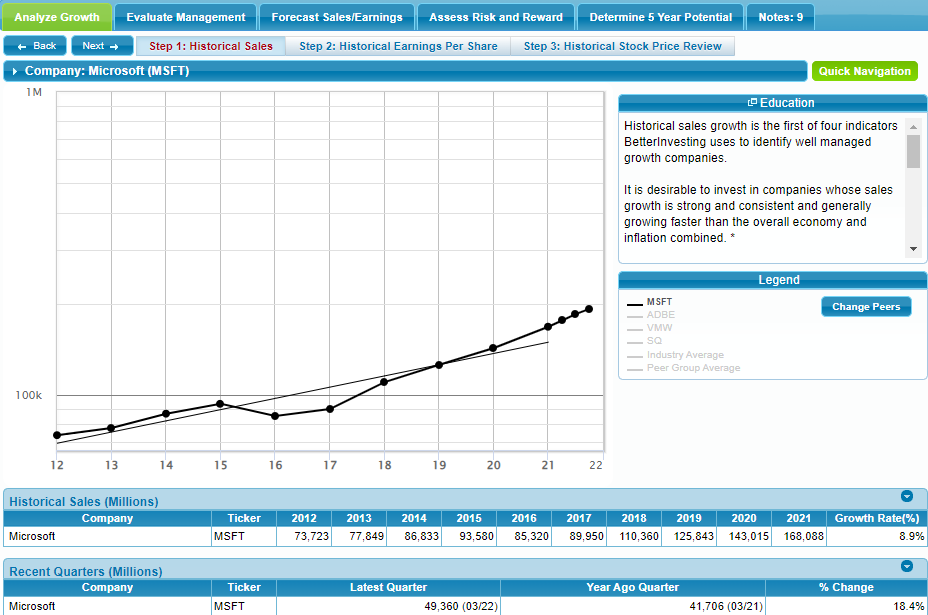Select Step 3: Historical Stock Price Review
Screen dimensions: 928x615
tap(623, 46)
